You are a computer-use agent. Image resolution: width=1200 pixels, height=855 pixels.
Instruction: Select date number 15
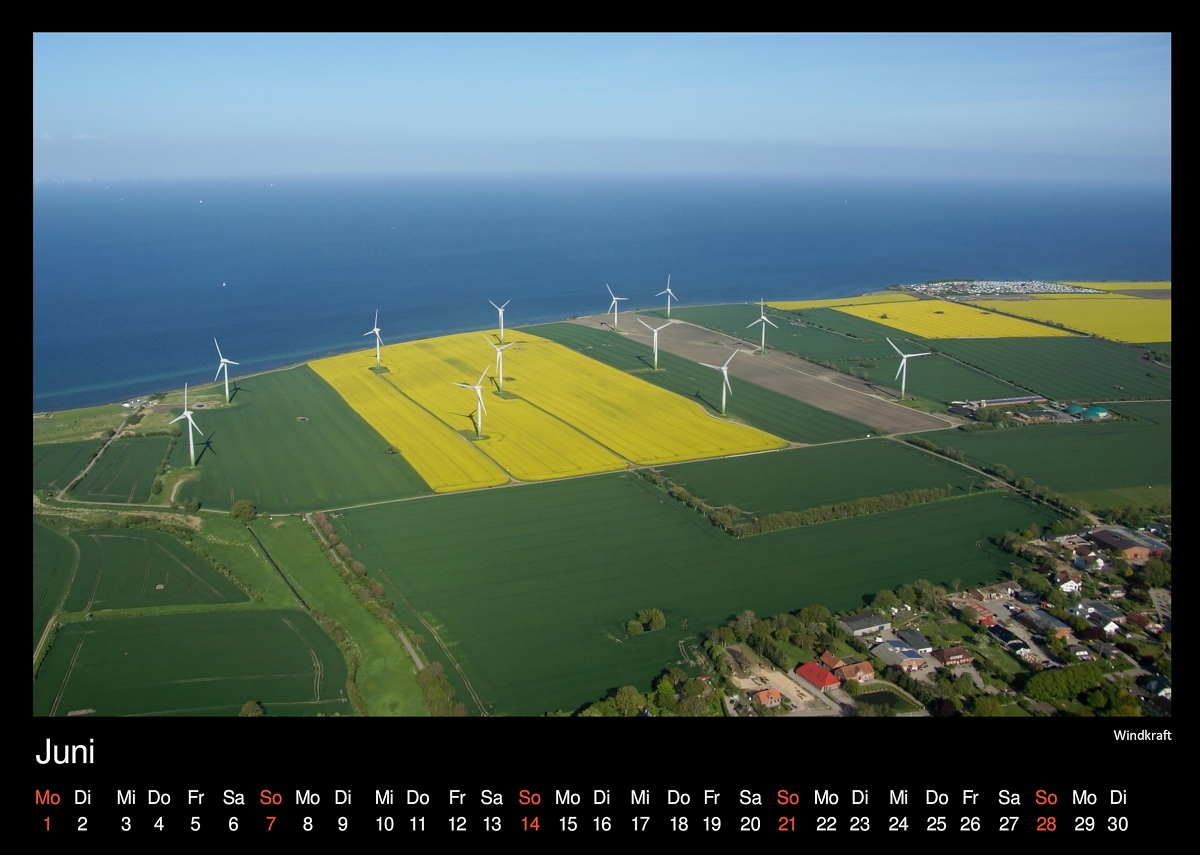pos(568,824)
